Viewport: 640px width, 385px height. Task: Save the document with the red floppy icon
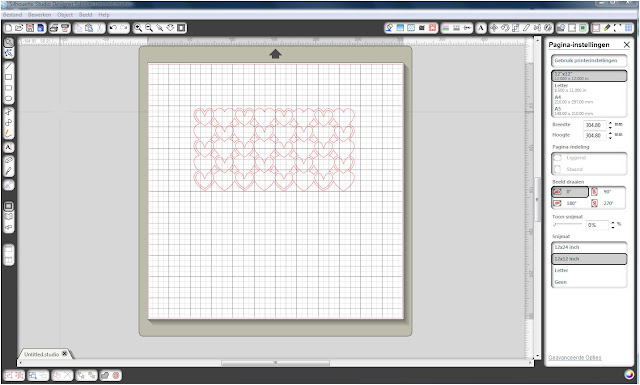[x=30, y=28]
